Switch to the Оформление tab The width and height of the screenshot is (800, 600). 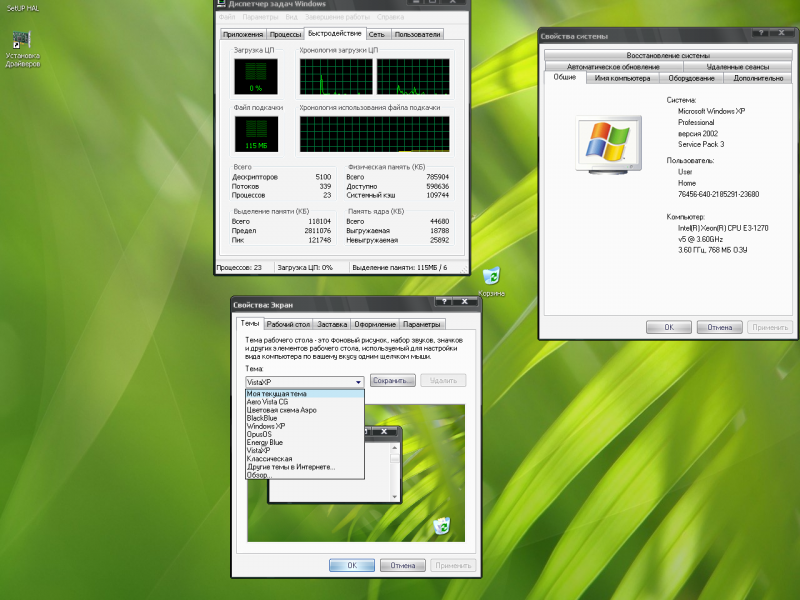(x=375, y=324)
